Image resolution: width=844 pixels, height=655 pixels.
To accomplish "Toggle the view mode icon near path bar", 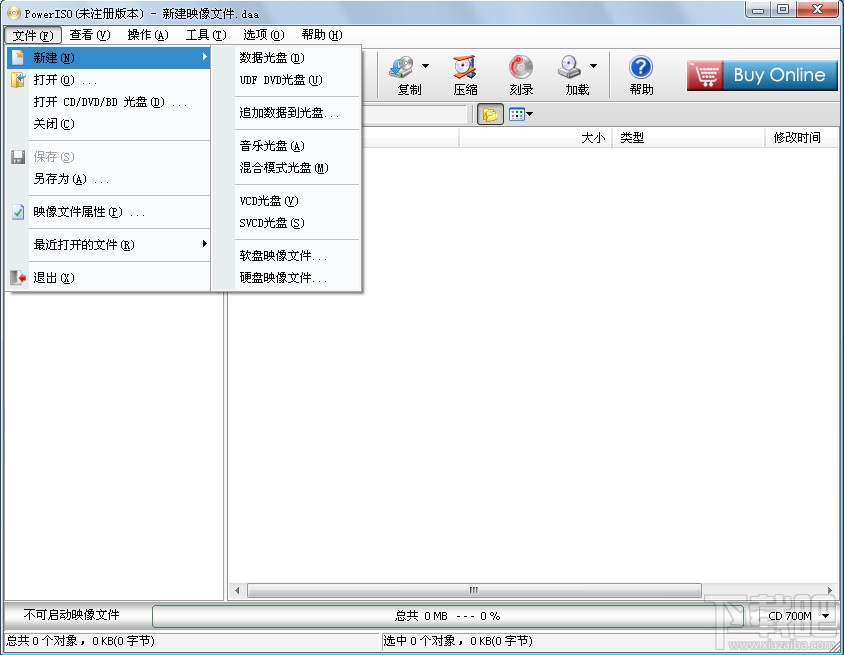I will pyautogui.click(x=519, y=114).
